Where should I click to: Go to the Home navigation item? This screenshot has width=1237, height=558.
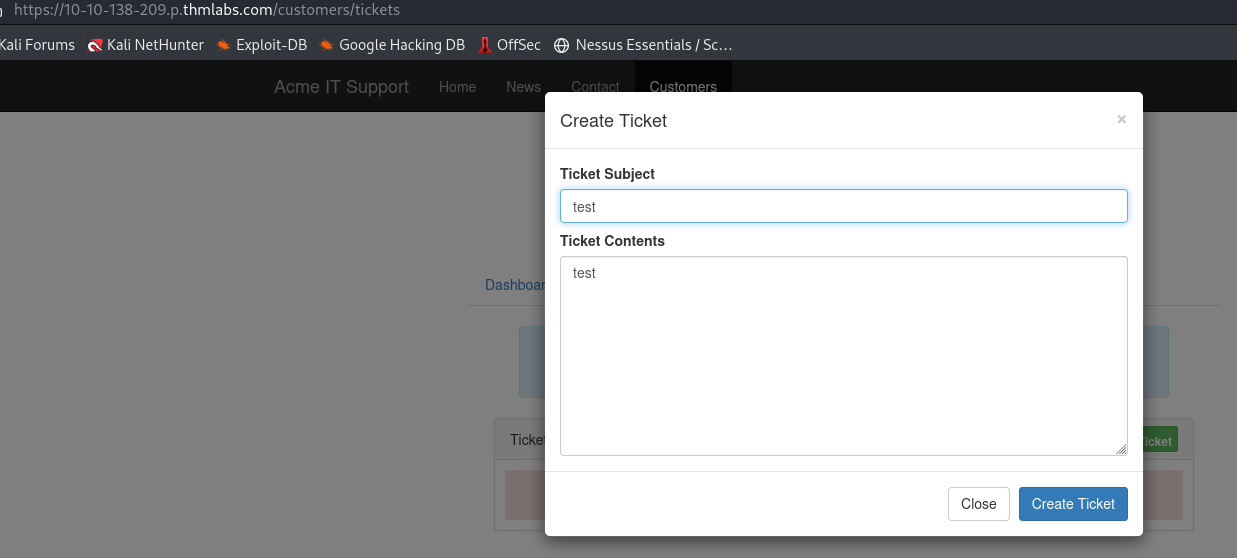(x=457, y=87)
